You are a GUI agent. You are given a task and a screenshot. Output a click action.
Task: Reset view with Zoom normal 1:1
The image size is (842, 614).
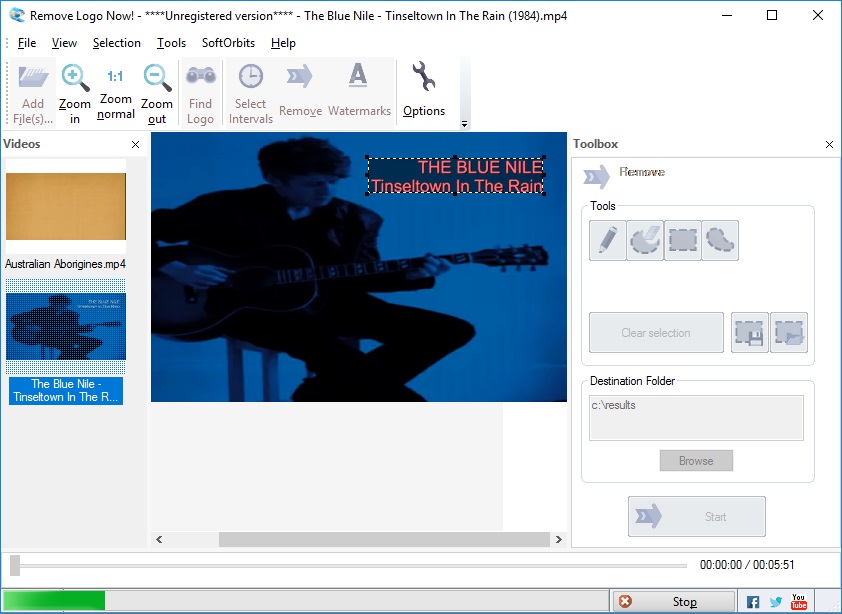pos(115,92)
